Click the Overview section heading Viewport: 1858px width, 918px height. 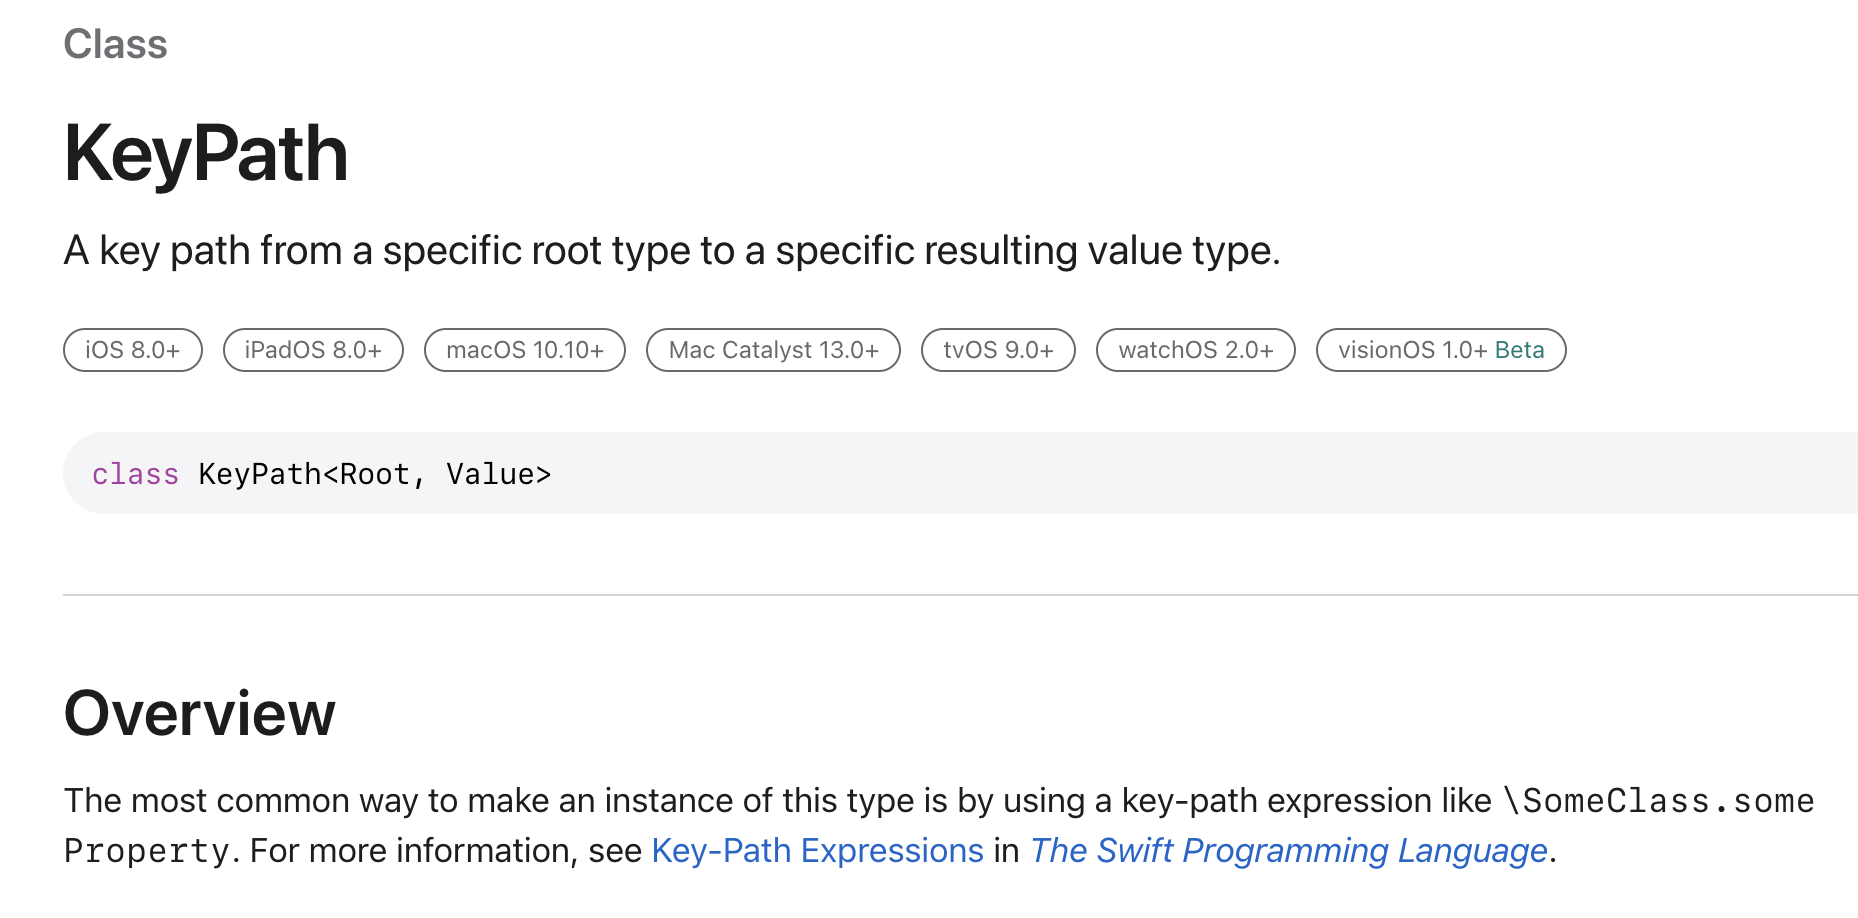tap(200, 714)
